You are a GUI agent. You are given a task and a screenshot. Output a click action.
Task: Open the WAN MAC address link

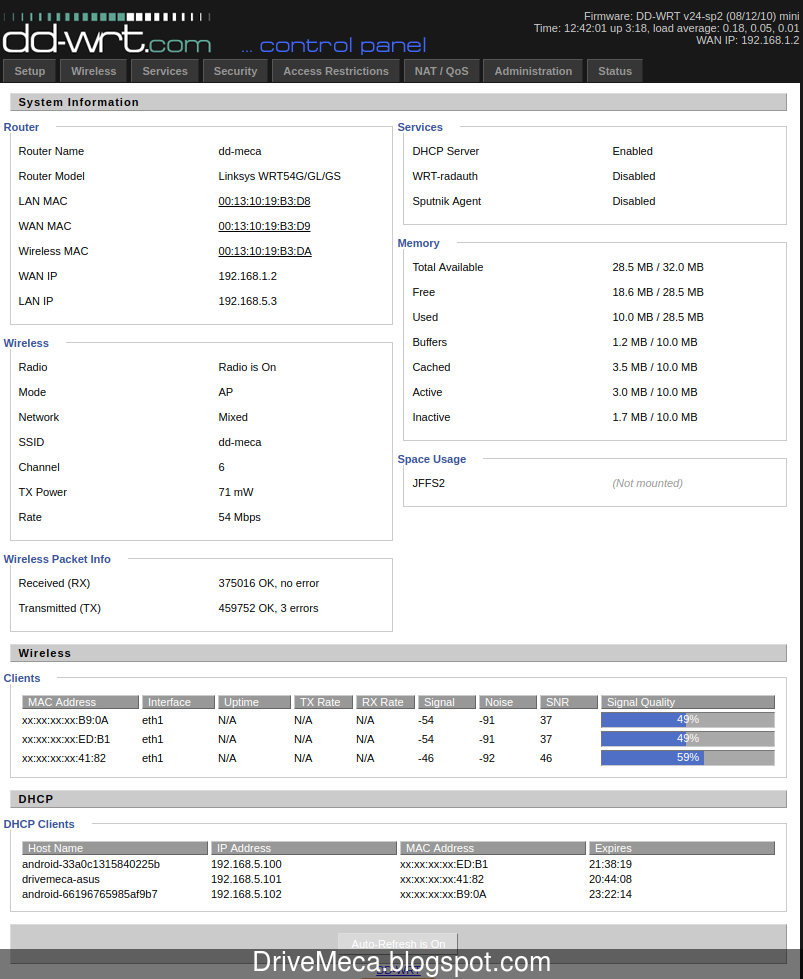(264, 226)
